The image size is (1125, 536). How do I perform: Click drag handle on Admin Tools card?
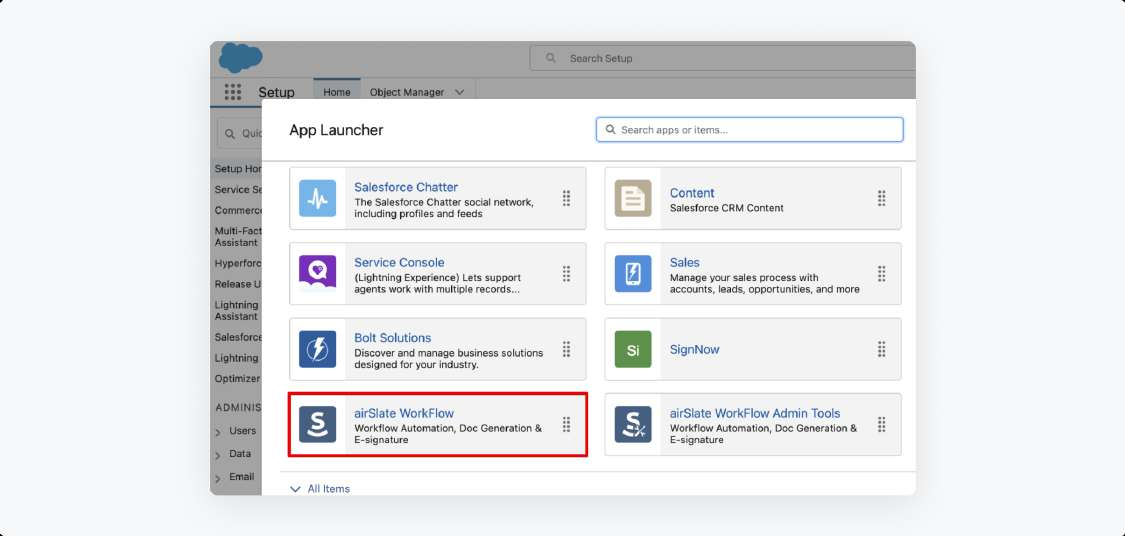click(x=882, y=424)
